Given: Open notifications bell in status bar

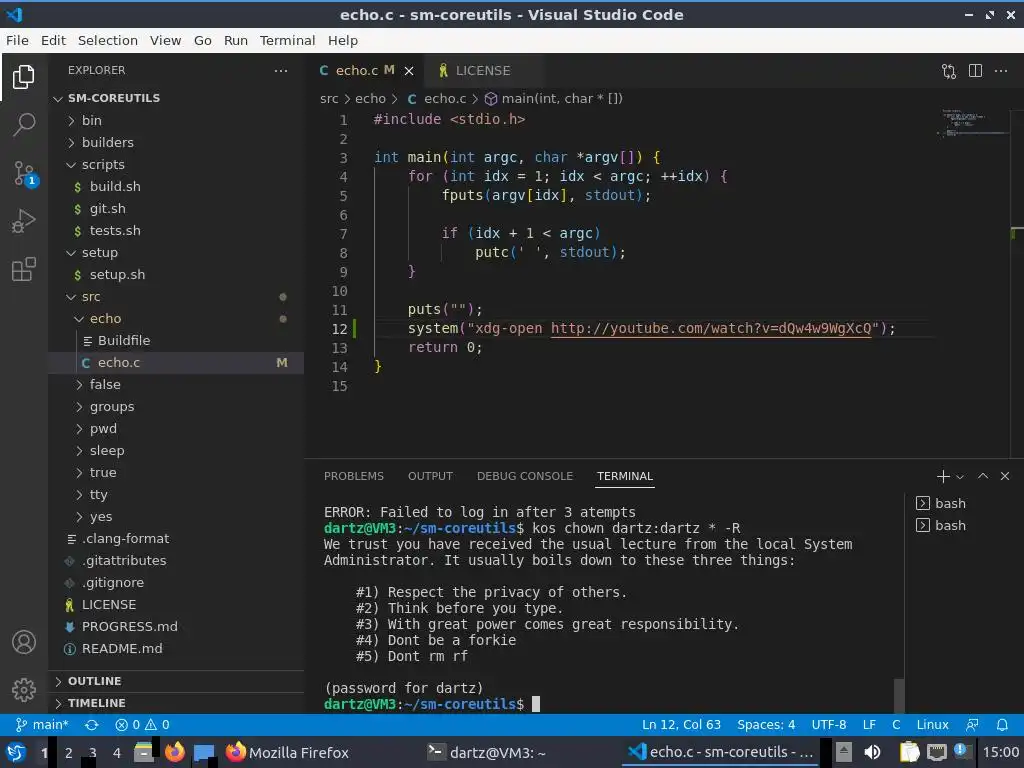Looking at the screenshot, I should coord(1002,725).
